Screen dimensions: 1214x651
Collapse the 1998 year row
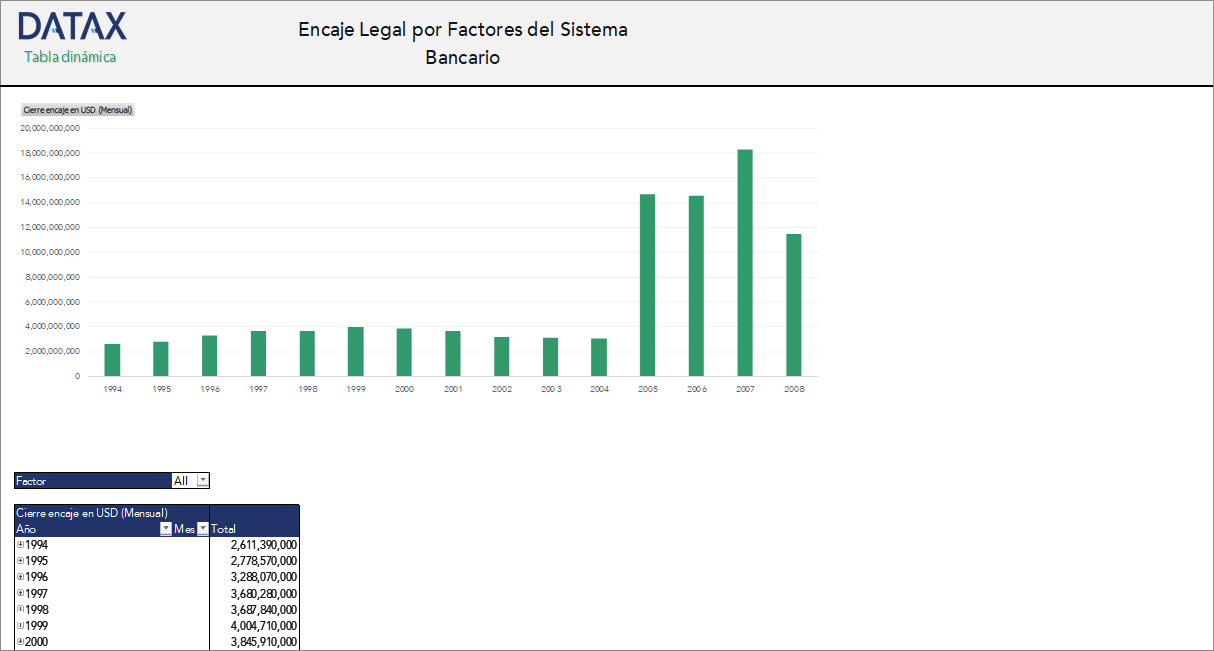[20, 609]
